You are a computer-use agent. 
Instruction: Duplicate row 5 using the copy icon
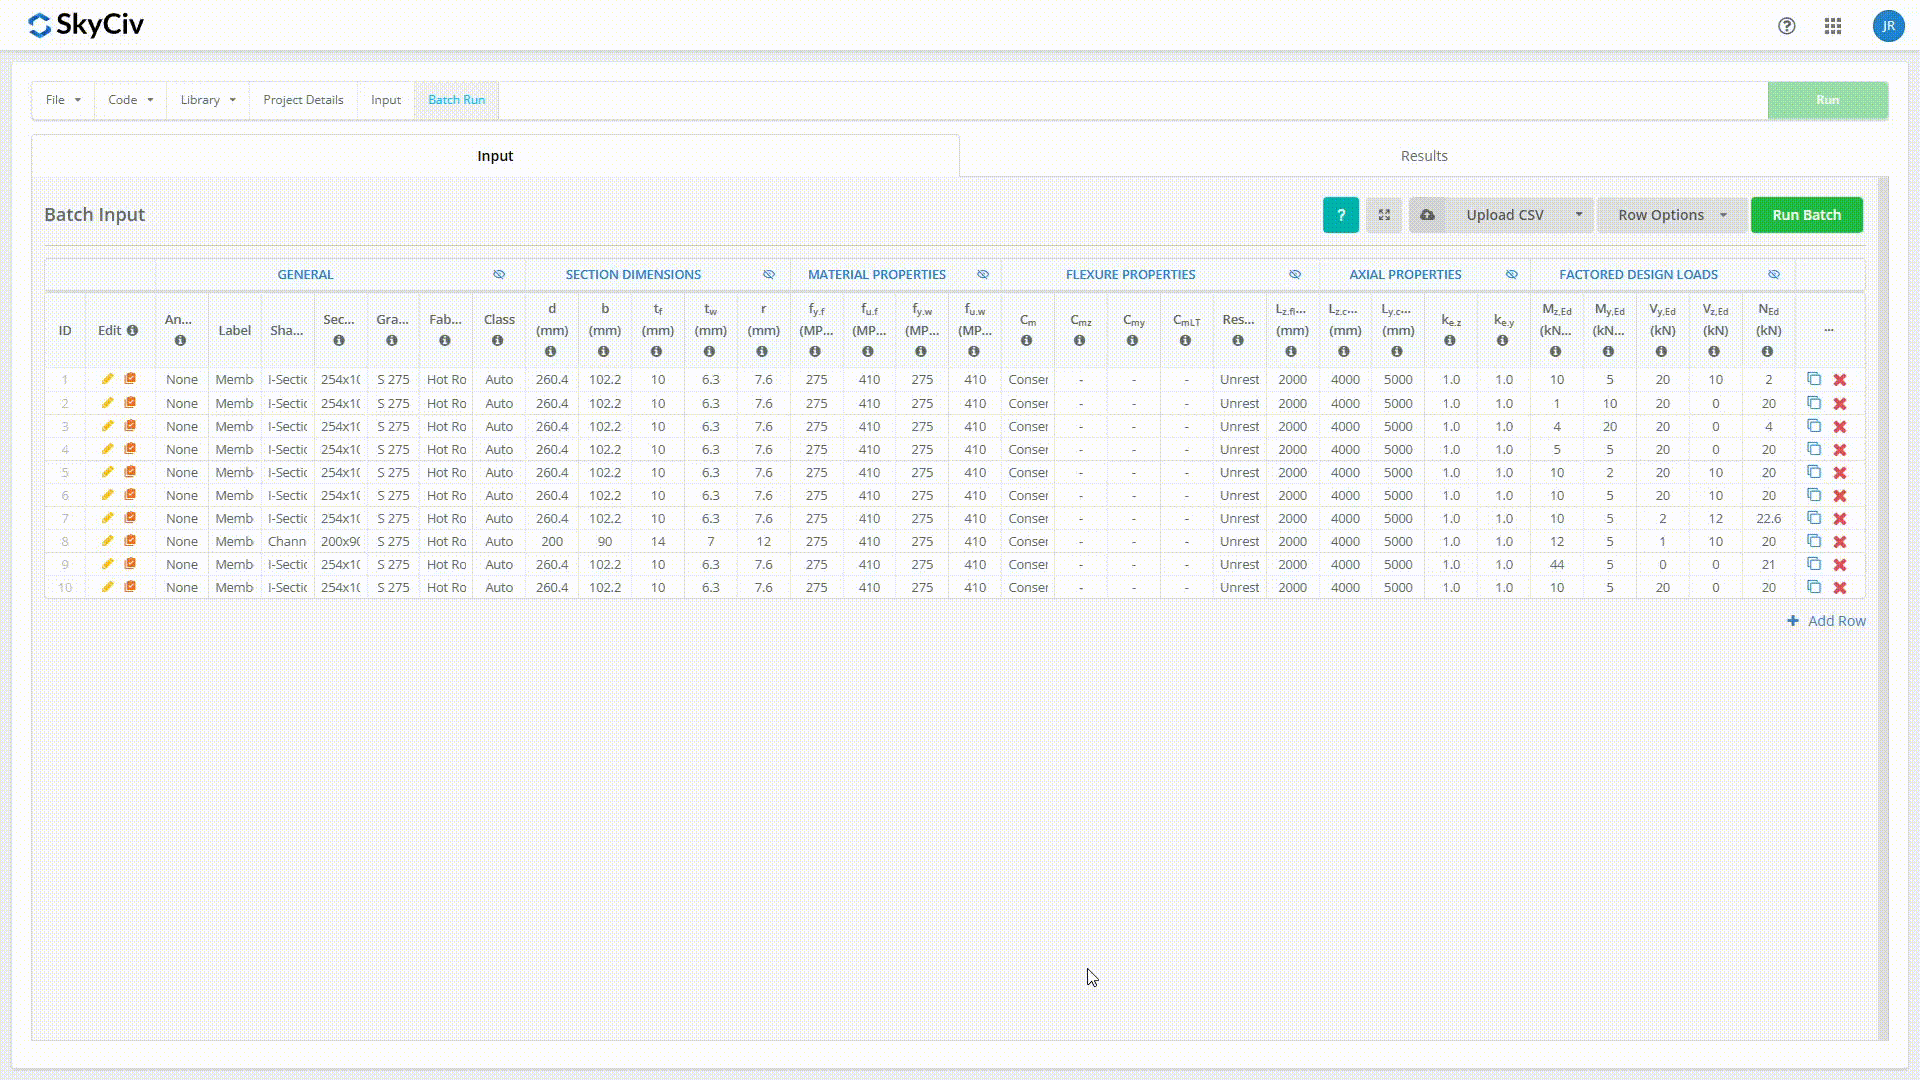[x=1814, y=472]
